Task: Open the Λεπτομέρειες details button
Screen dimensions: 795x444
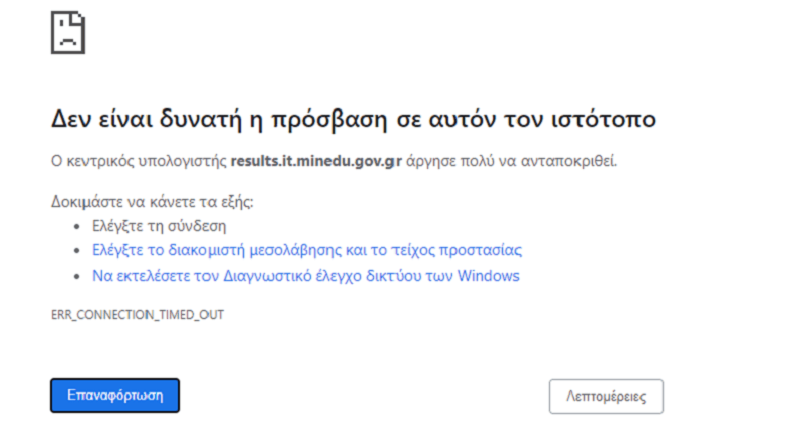Action: (606, 396)
